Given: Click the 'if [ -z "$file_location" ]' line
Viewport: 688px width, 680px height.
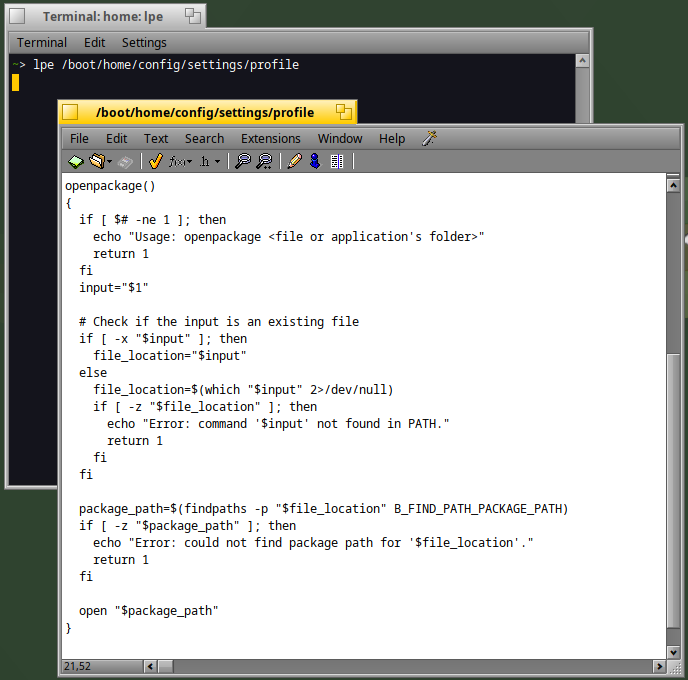Looking at the screenshot, I should [x=205, y=407].
